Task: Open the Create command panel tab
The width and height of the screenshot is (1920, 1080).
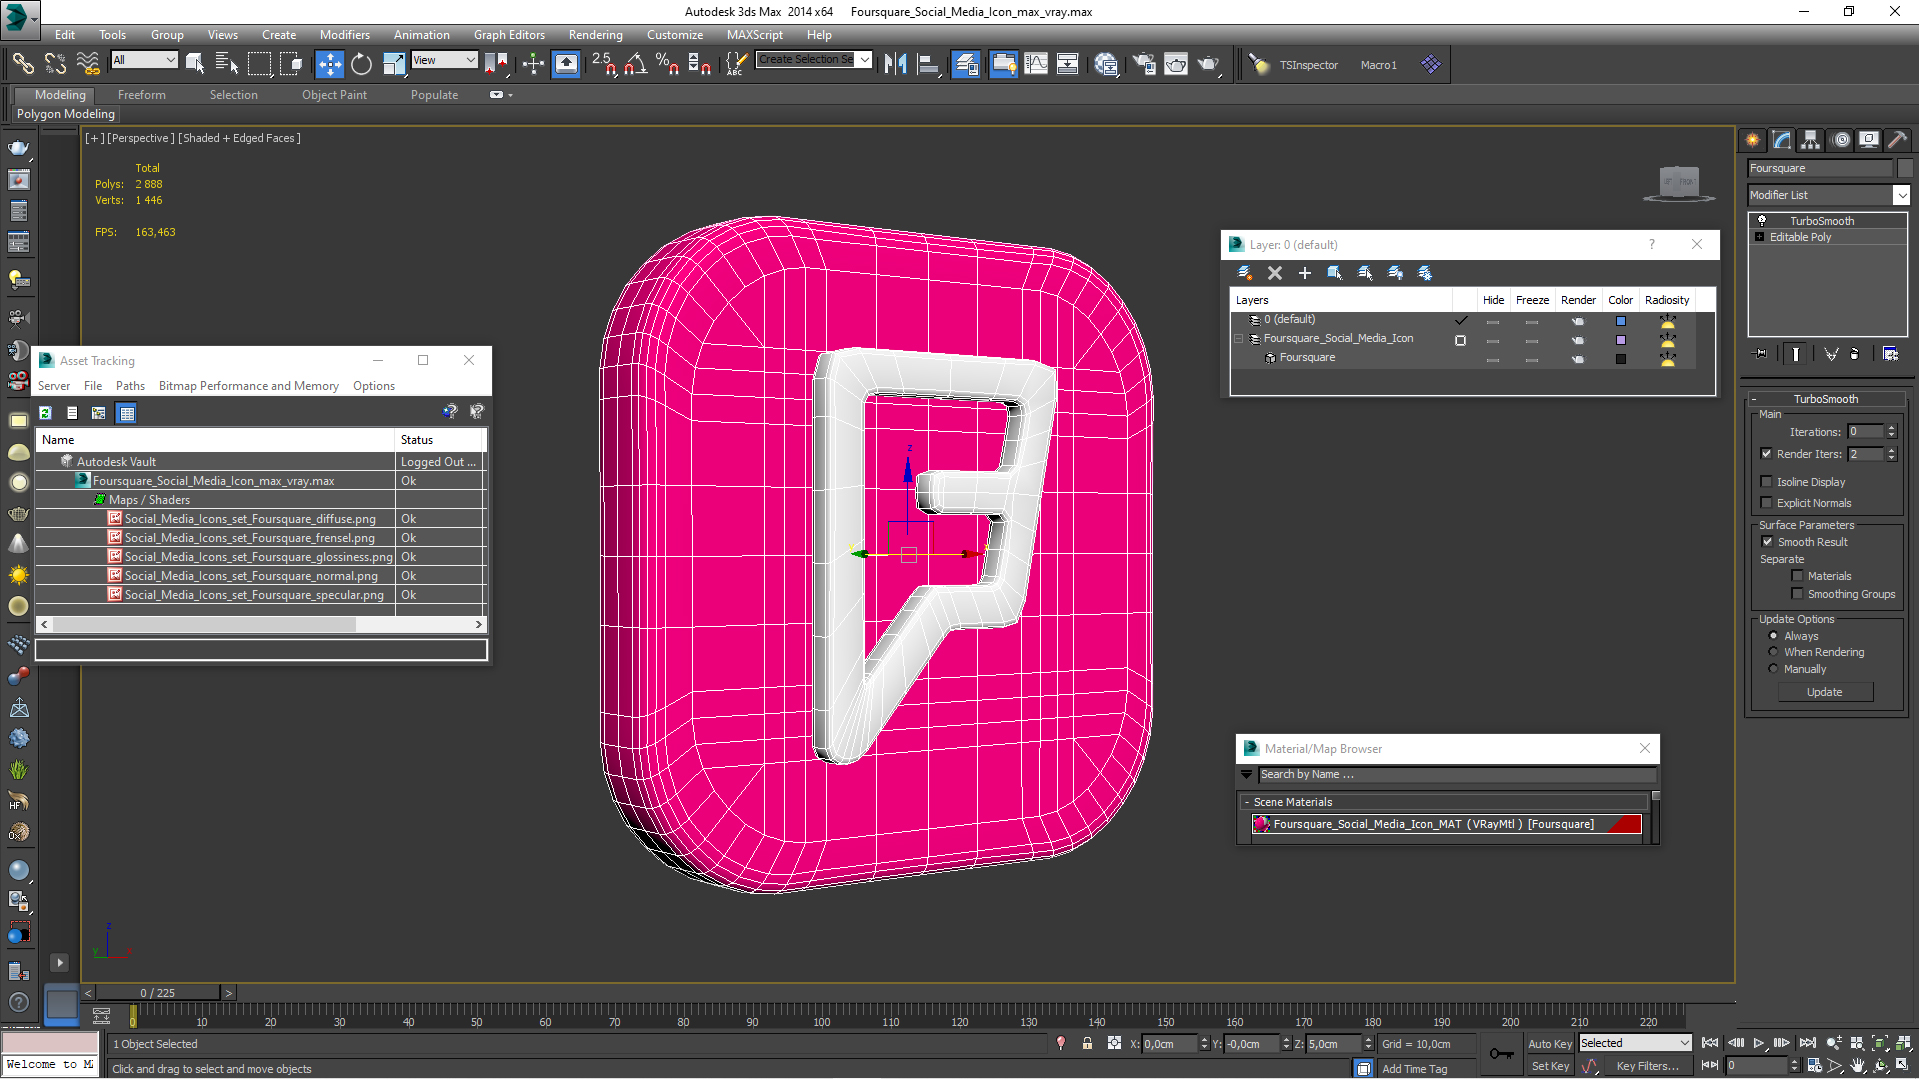Action: tap(1753, 140)
